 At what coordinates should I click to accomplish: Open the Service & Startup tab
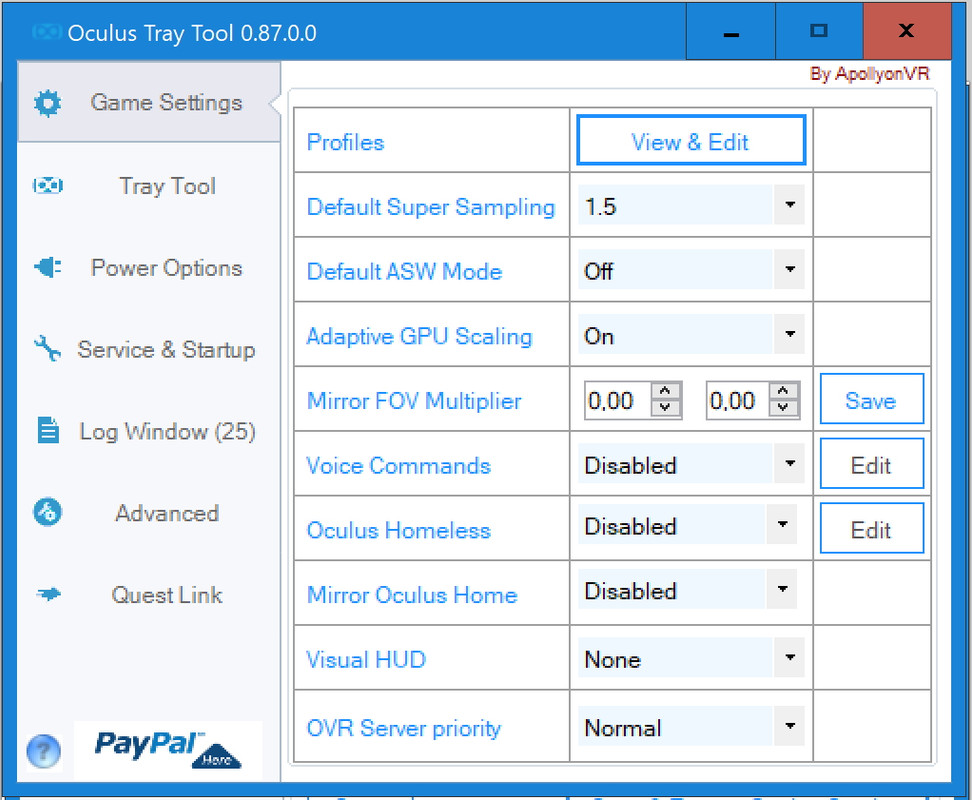(x=149, y=349)
